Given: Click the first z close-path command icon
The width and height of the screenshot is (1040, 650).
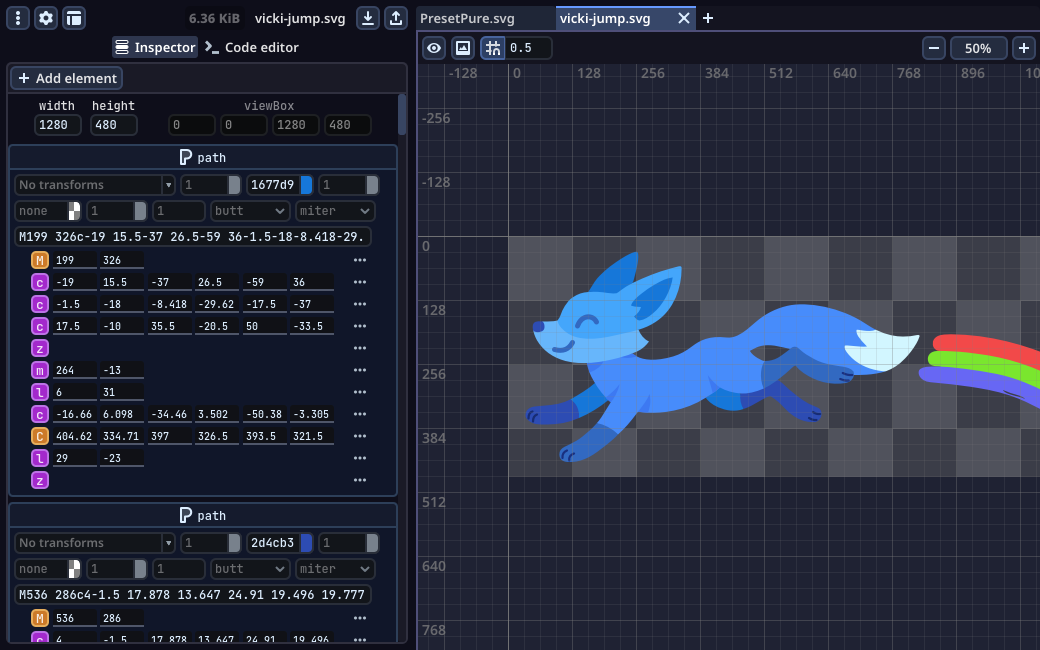Looking at the screenshot, I should click(x=40, y=348).
